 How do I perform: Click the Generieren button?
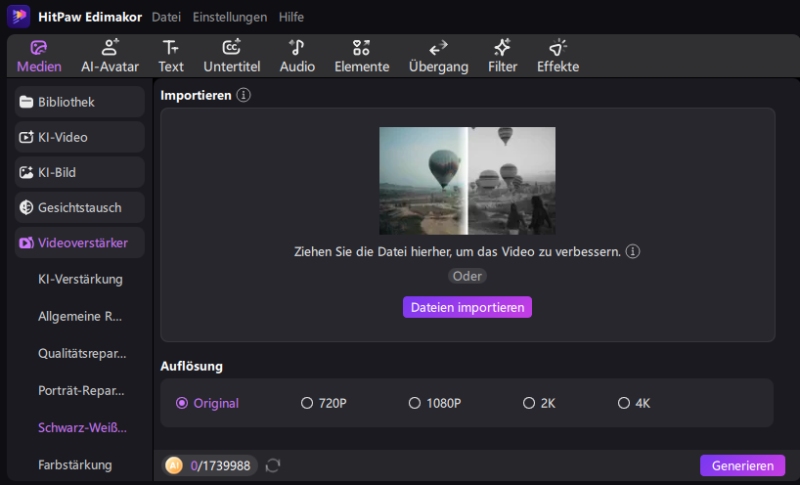tap(742, 466)
